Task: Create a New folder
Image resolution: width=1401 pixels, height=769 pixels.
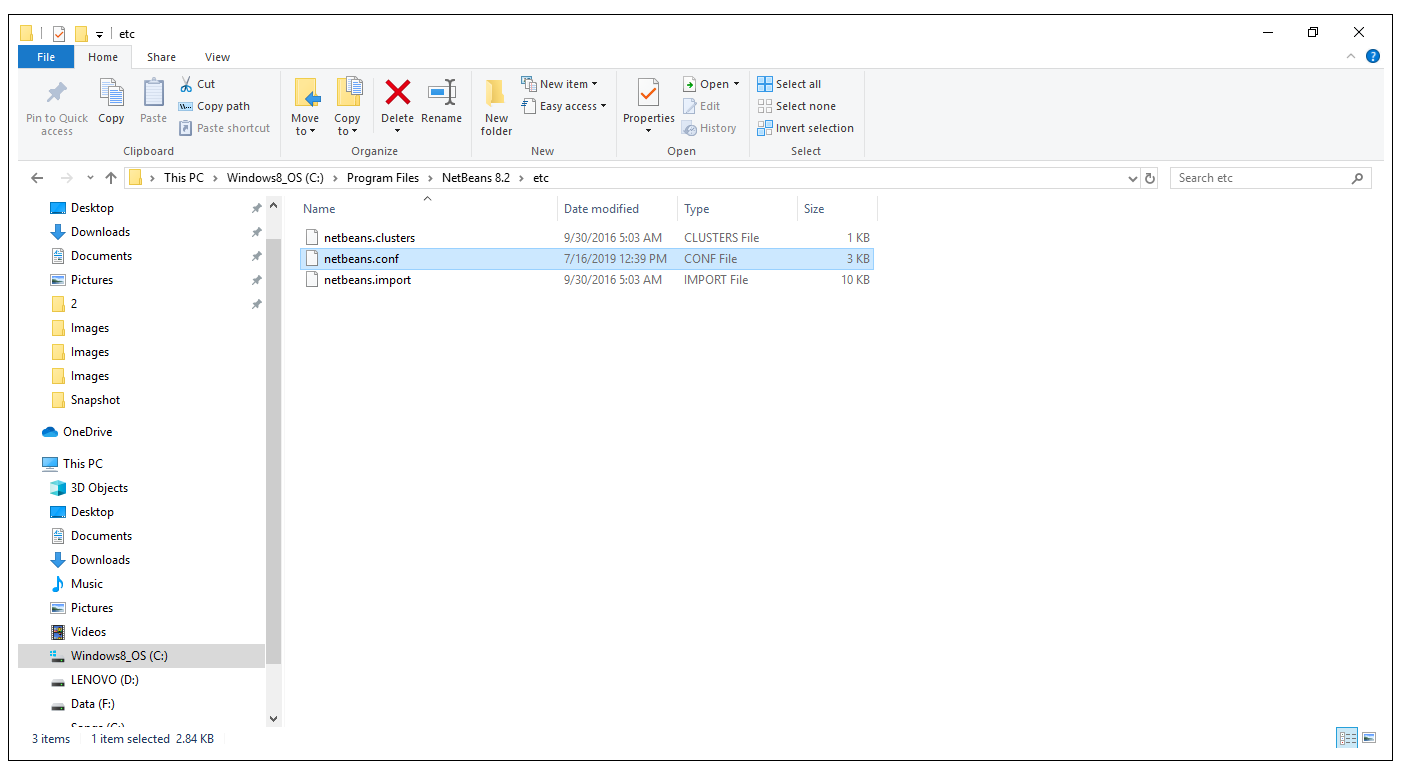Action: pos(496,107)
